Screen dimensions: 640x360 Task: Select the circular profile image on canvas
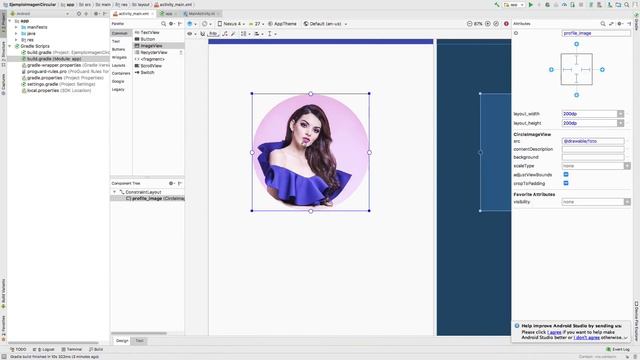pyautogui.click(x=311, y=152)
